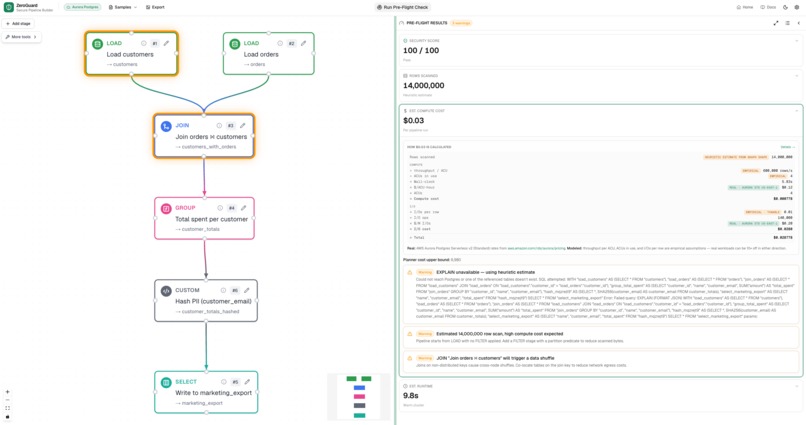Screen dimensions: 806x425
Task: Click the Load customers database icon
Action: point(97,44)
